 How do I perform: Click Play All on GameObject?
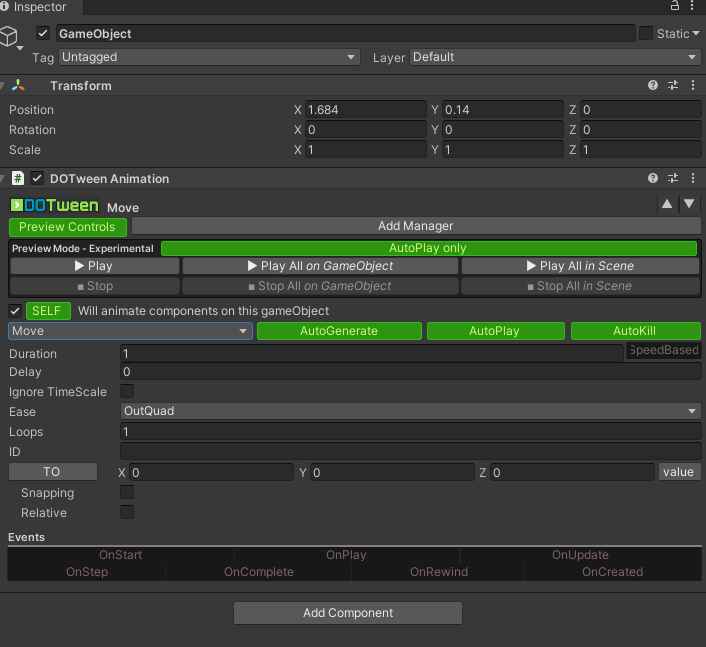[x=320, y=266]
